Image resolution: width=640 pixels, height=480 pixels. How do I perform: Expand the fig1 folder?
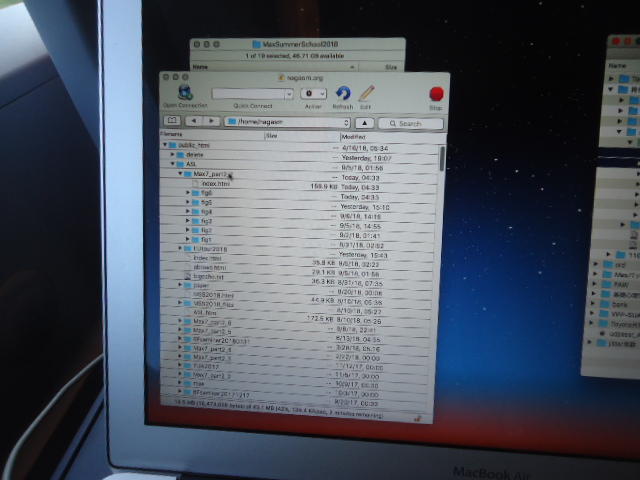pyautogui.click(x=188, y=239)
